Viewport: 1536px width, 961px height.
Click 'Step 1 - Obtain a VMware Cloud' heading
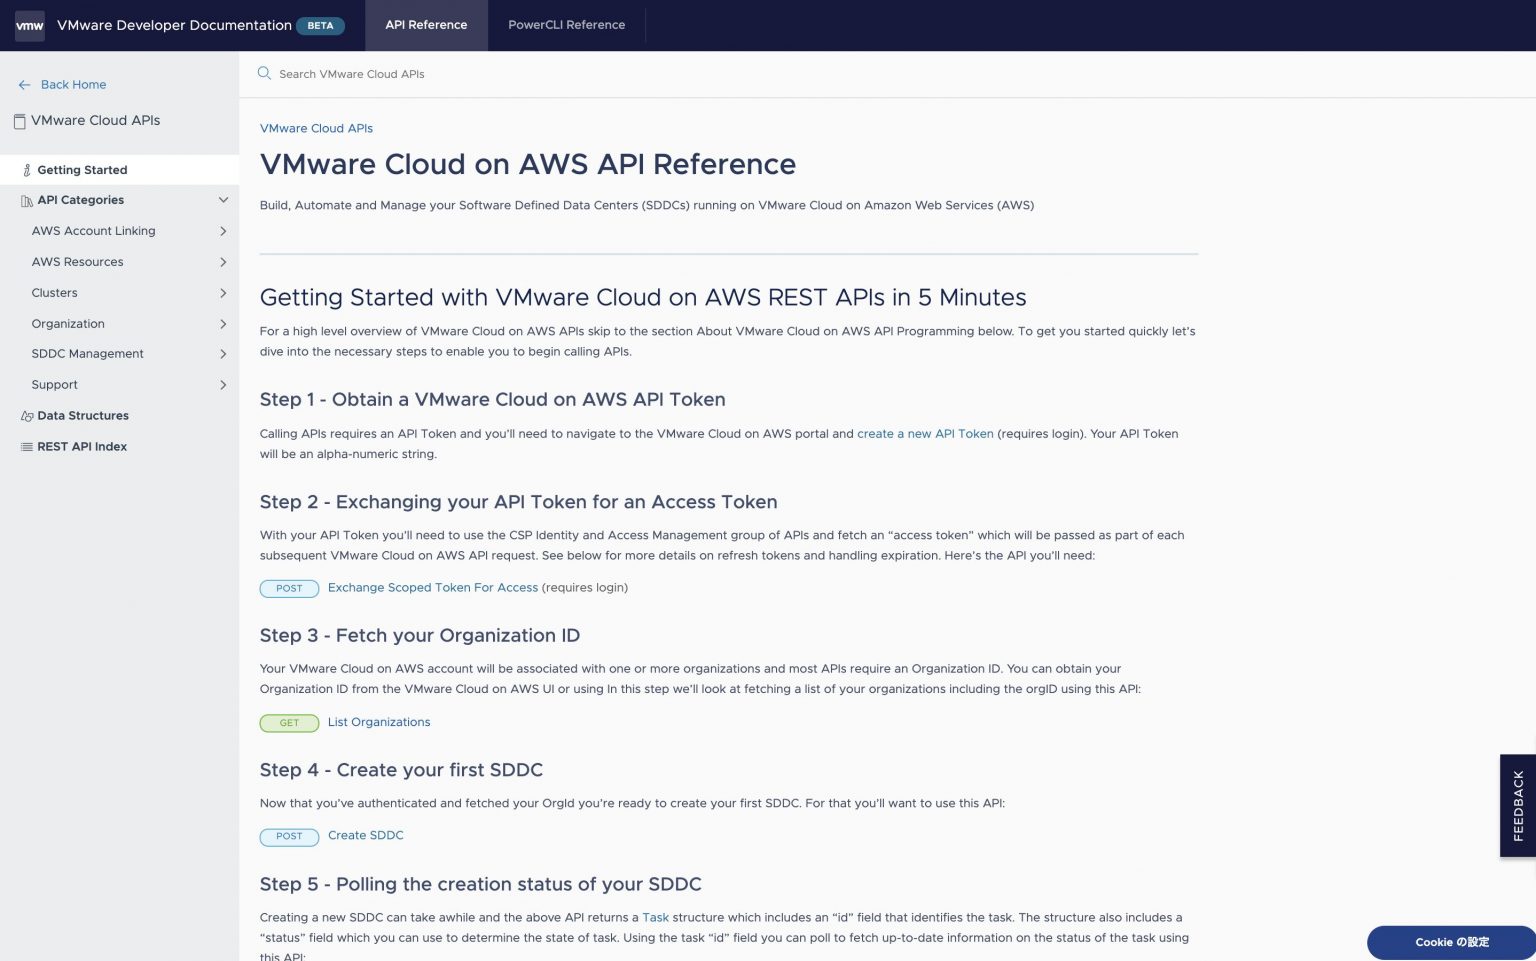point(493,400)
